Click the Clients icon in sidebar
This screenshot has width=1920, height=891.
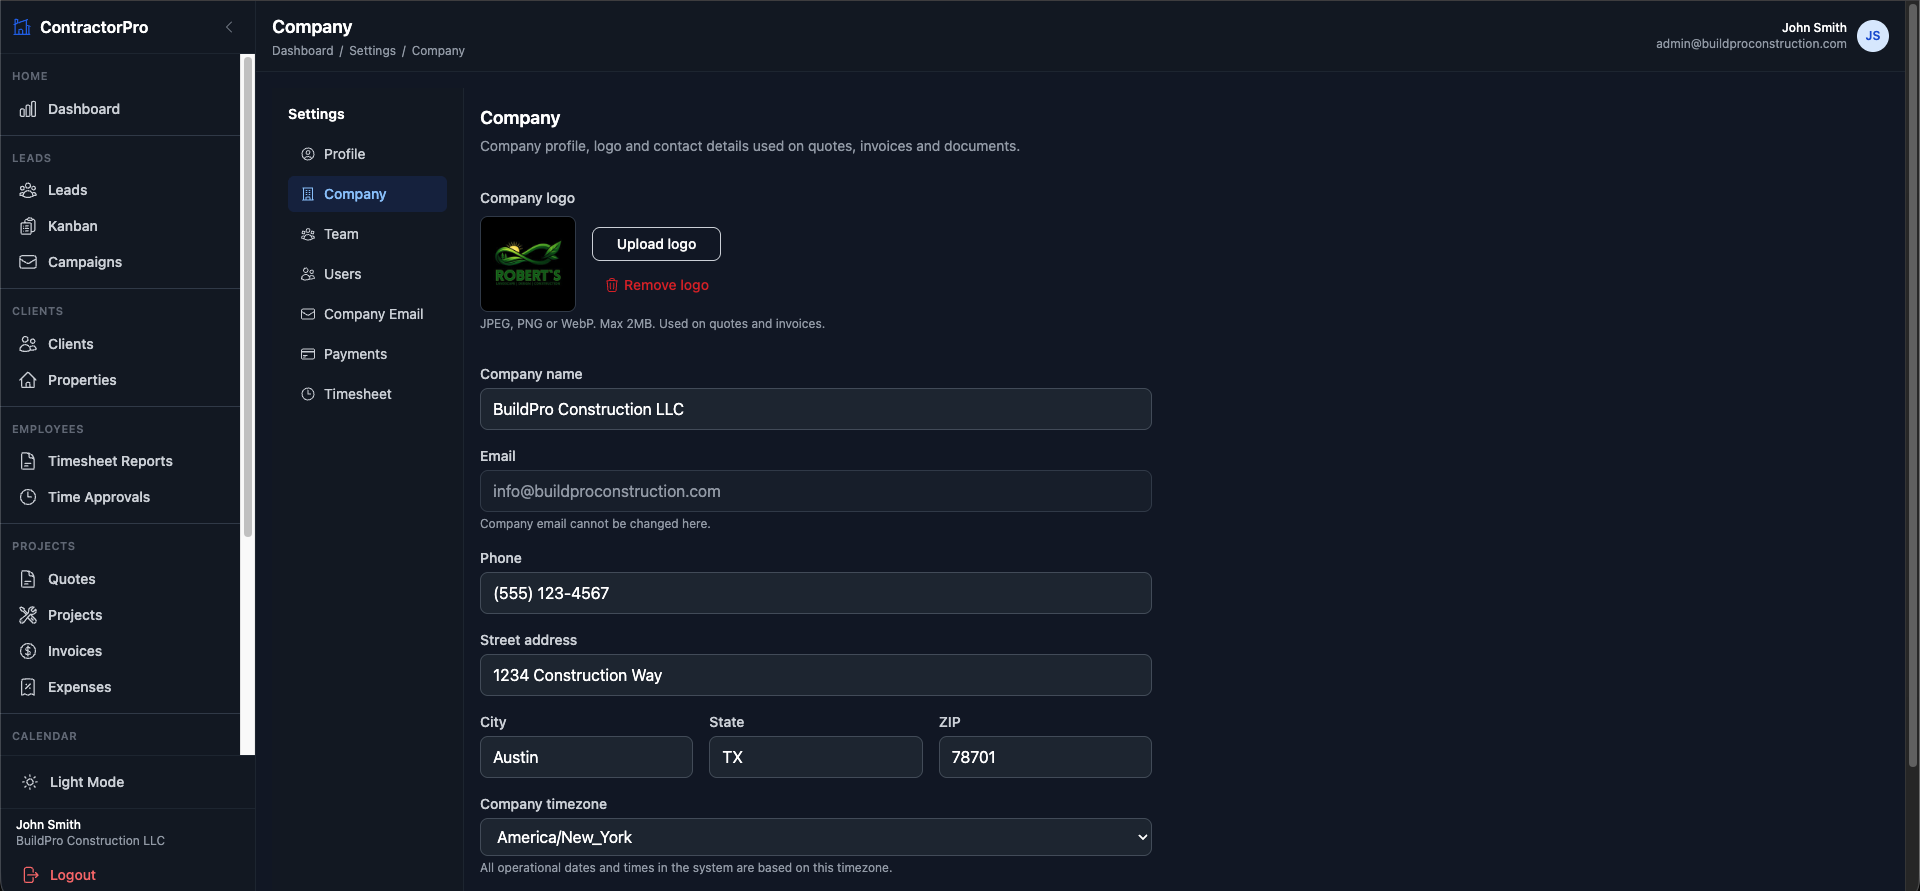(x=28, y=344)
